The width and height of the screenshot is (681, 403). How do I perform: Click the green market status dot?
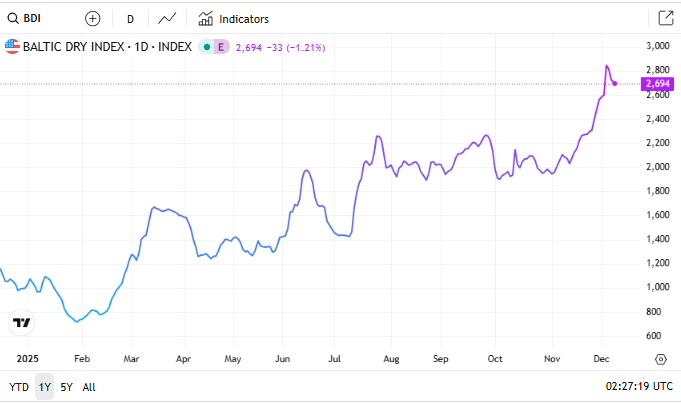click(x=205, y=46)
